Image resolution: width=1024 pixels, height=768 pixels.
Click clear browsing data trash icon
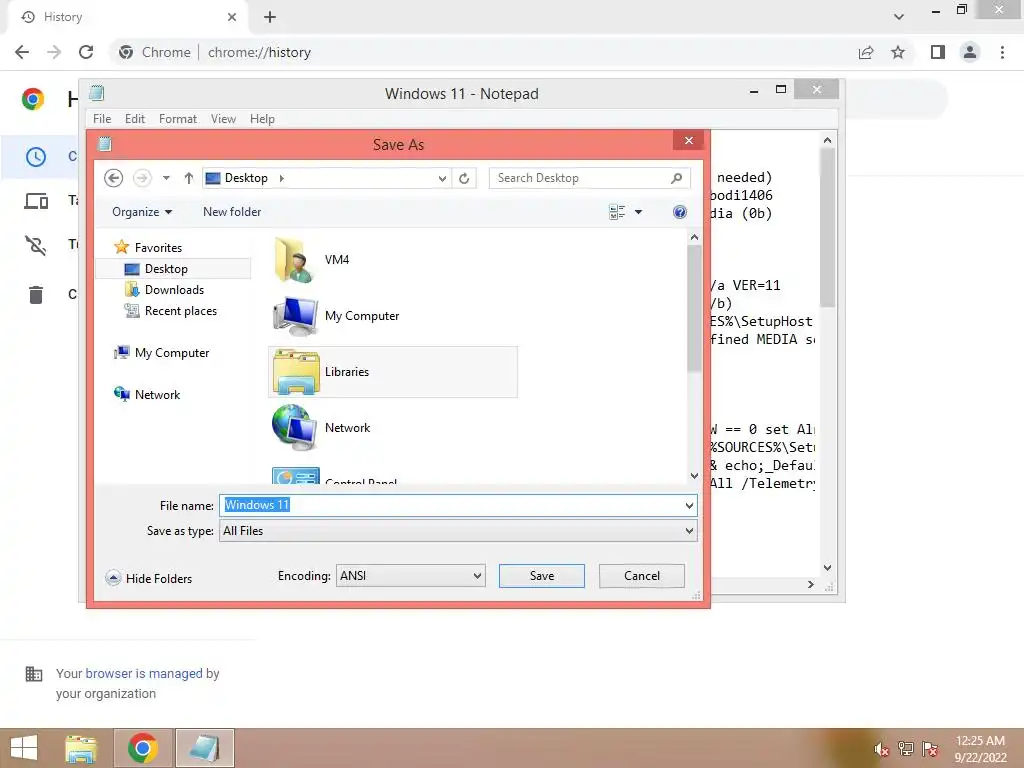[x=36, y=295]
